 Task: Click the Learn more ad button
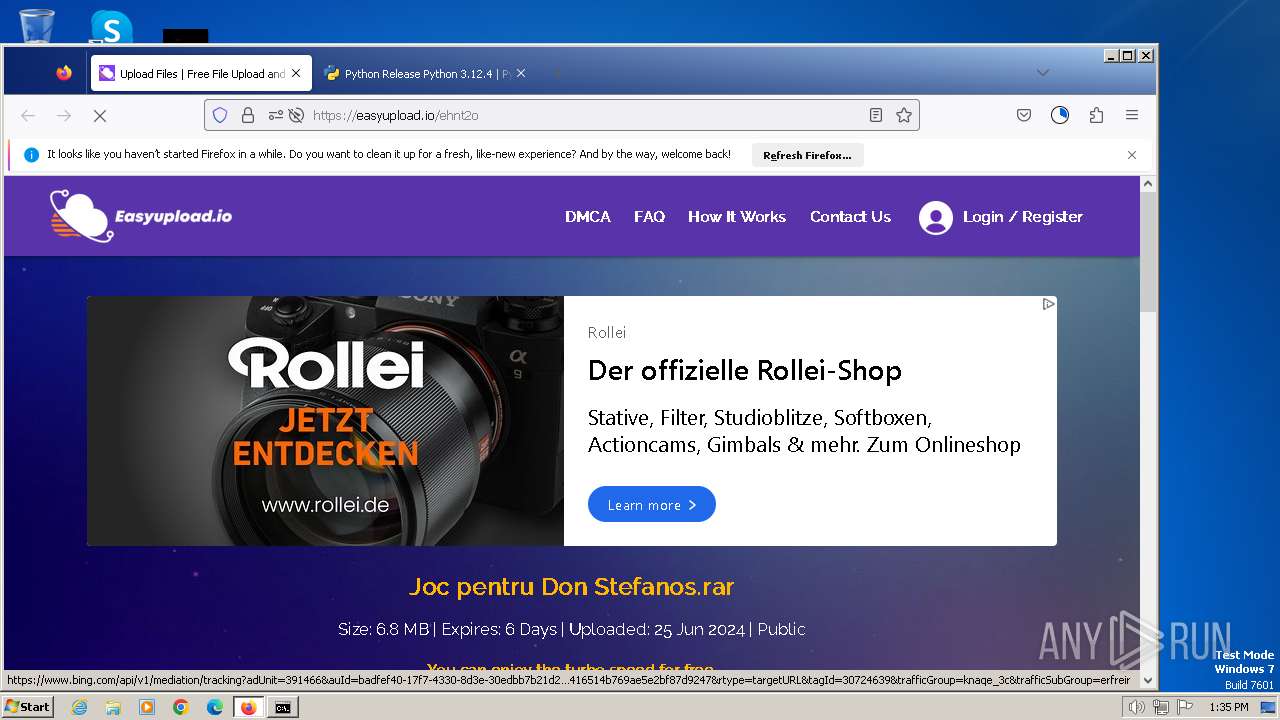point(652,505)
